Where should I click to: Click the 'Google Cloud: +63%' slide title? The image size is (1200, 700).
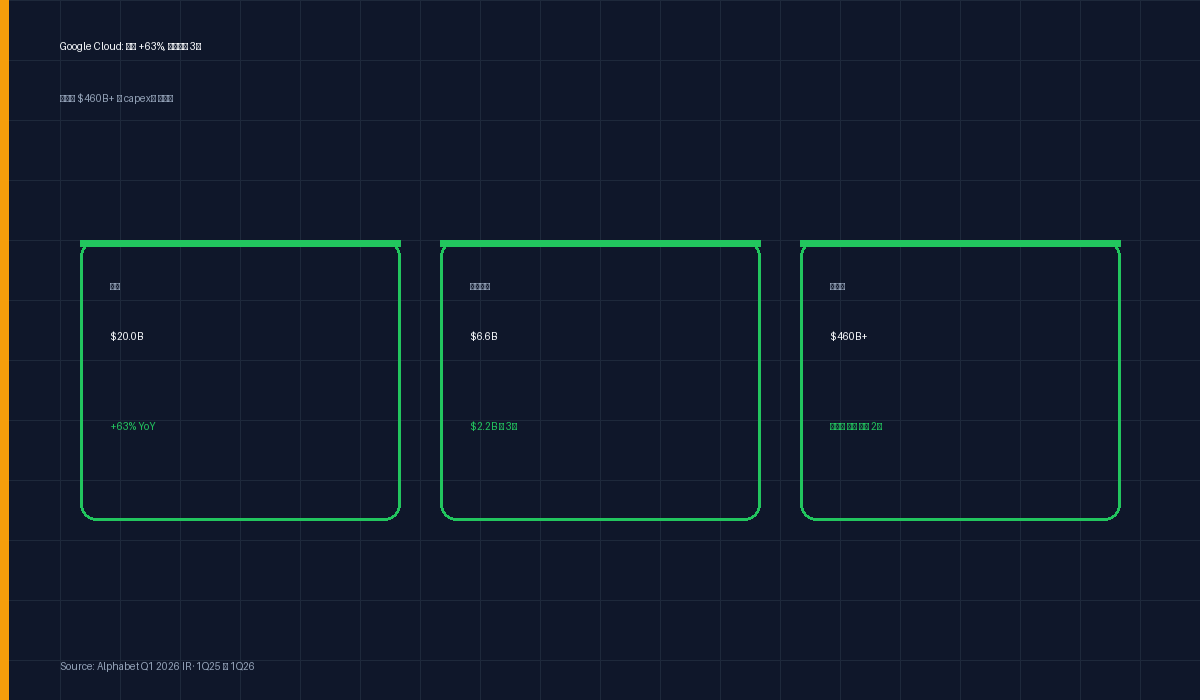(130, 47)
